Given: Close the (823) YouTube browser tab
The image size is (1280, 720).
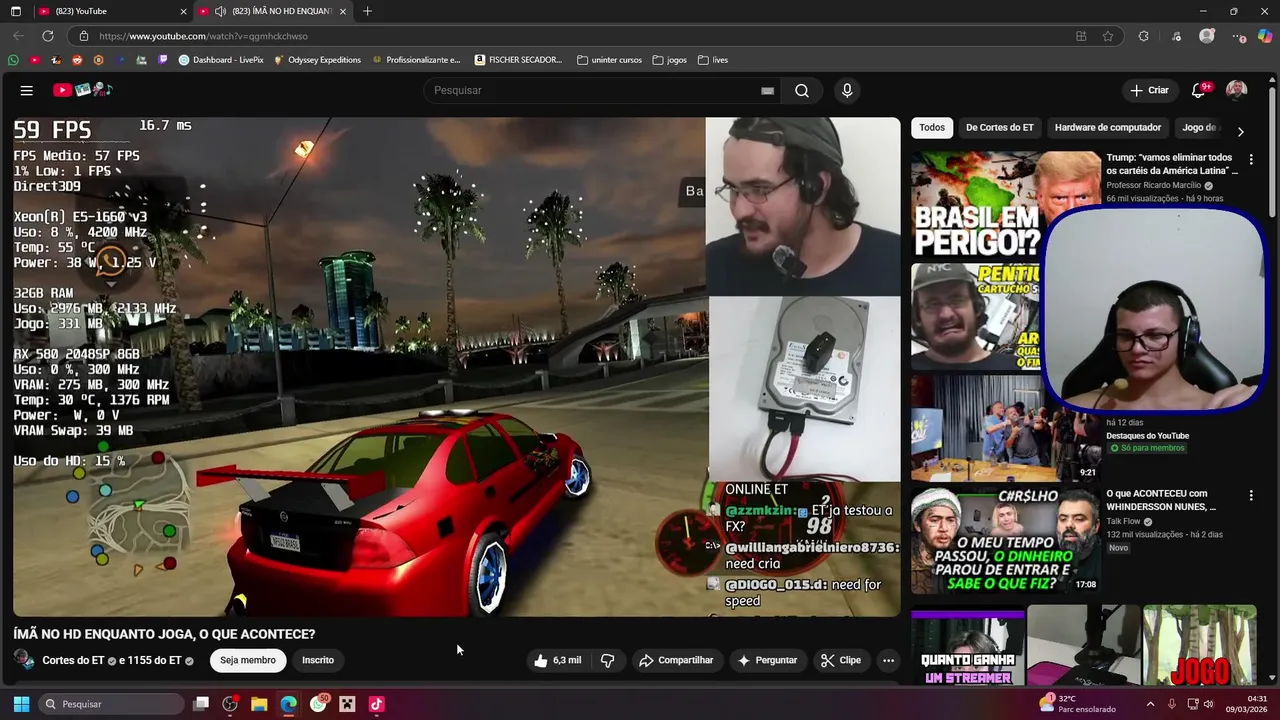Looking at the screenshot, I should pos(183,11).
